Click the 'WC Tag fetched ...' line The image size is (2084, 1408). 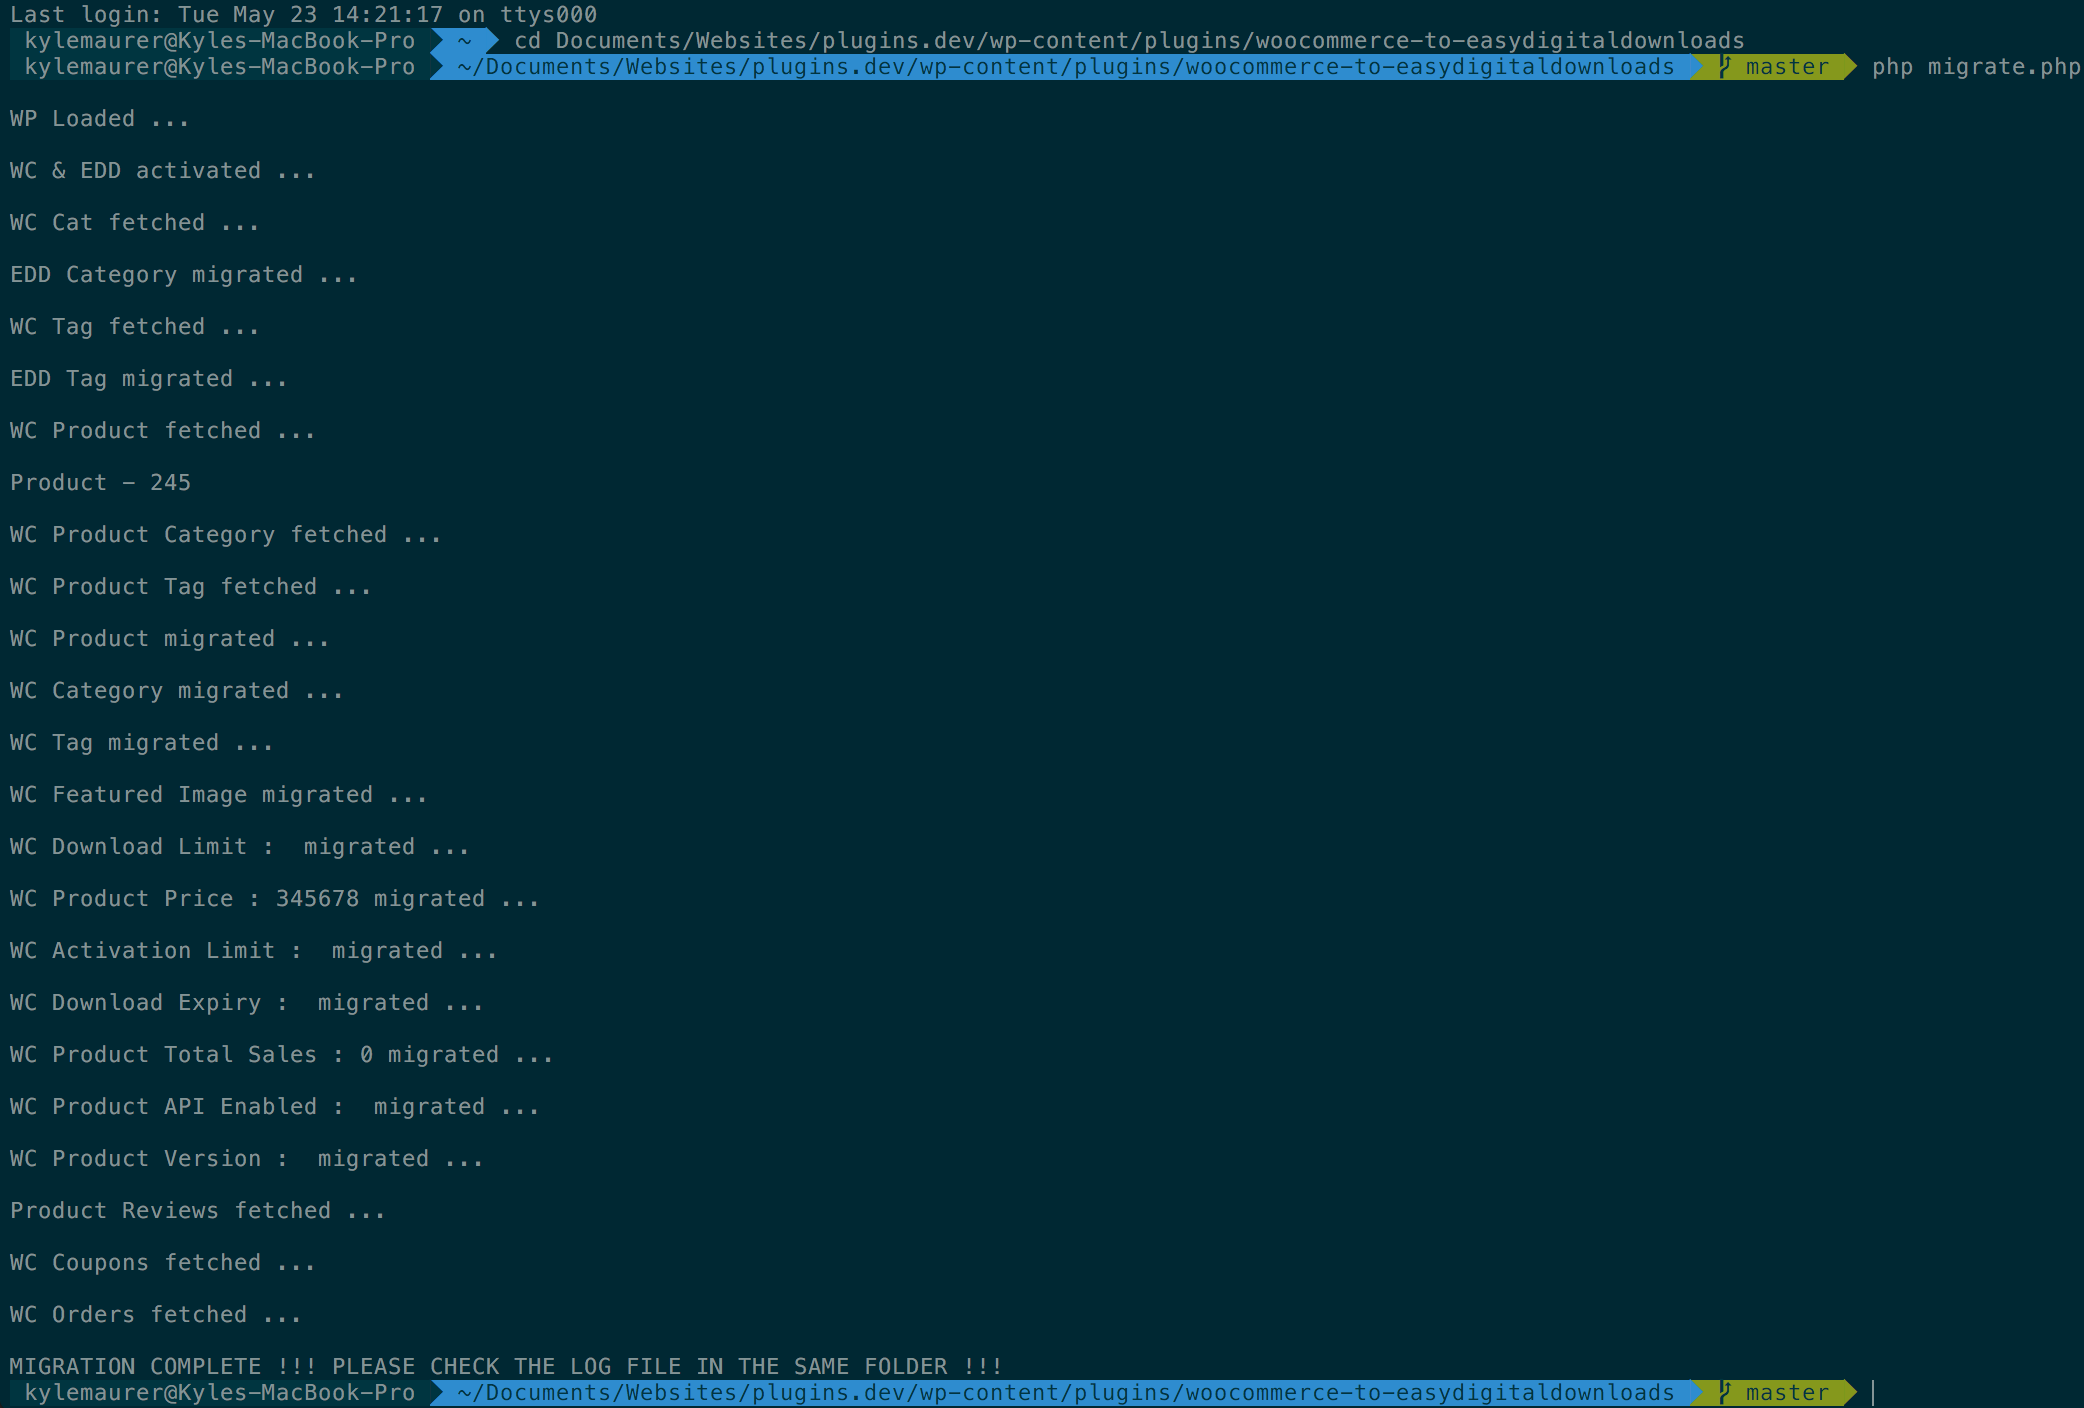point(135,326)
